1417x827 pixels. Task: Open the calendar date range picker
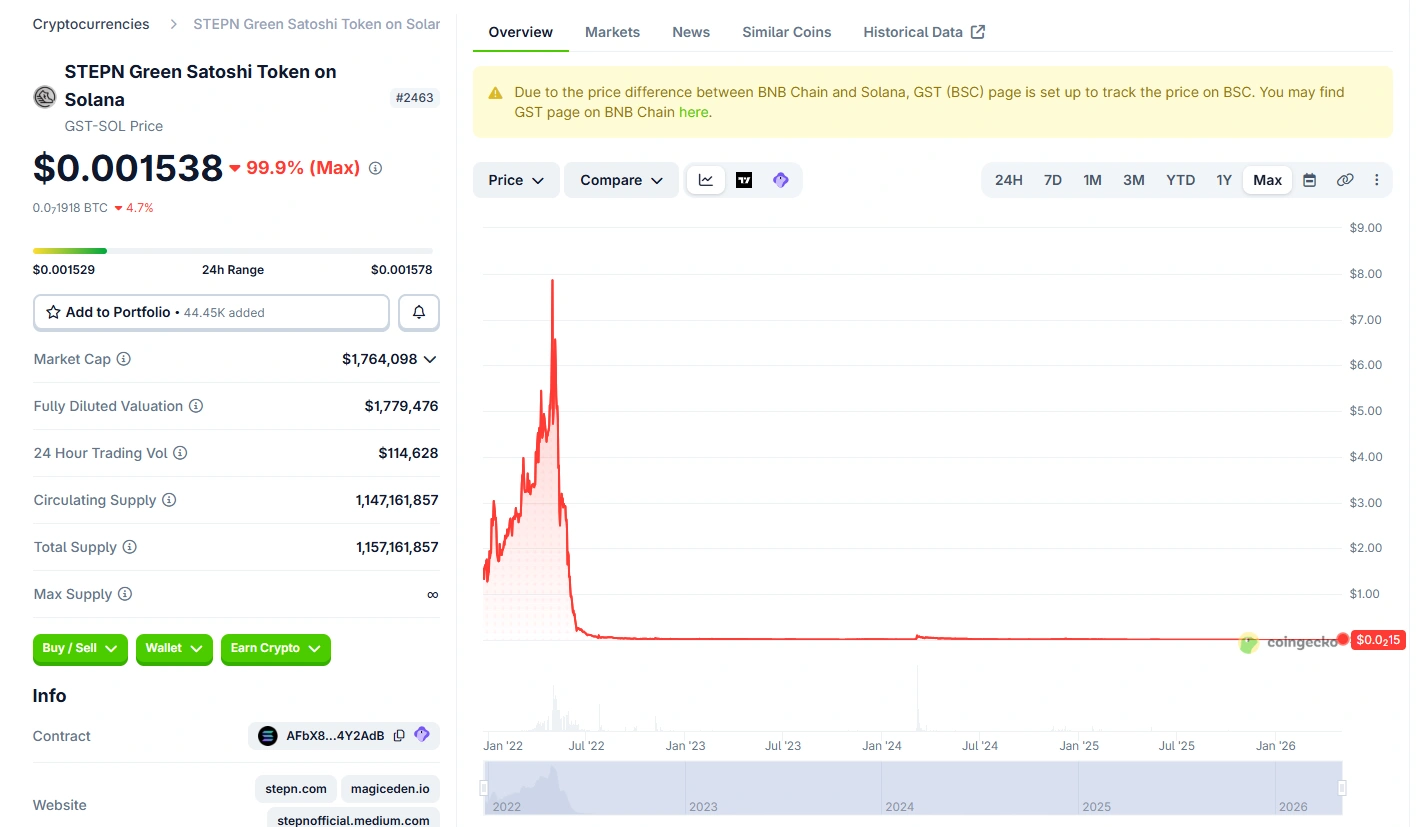tap(1310, 180)
